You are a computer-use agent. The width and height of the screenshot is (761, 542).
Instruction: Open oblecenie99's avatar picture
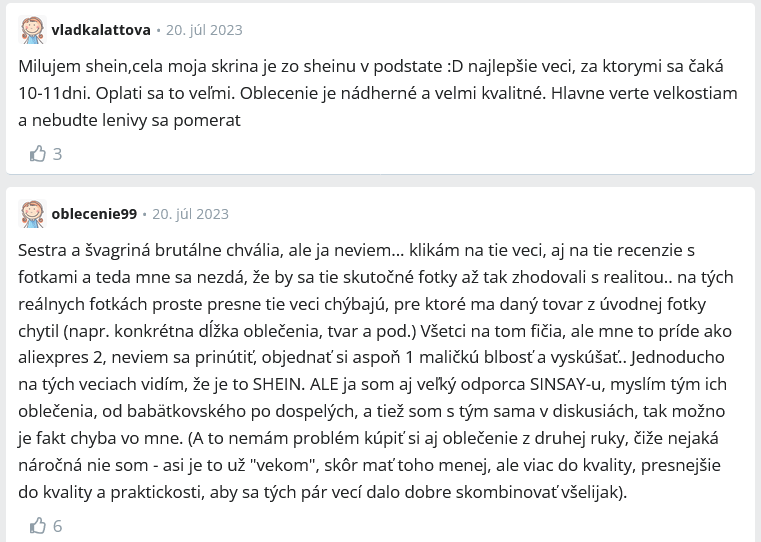(33, 214)
